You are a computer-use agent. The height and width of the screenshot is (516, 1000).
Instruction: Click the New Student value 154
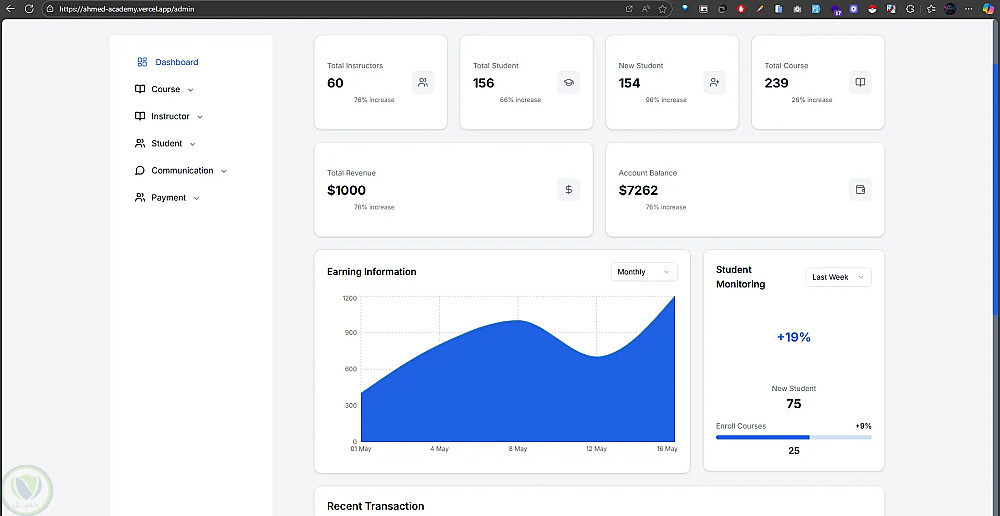(x=629, y=83)
